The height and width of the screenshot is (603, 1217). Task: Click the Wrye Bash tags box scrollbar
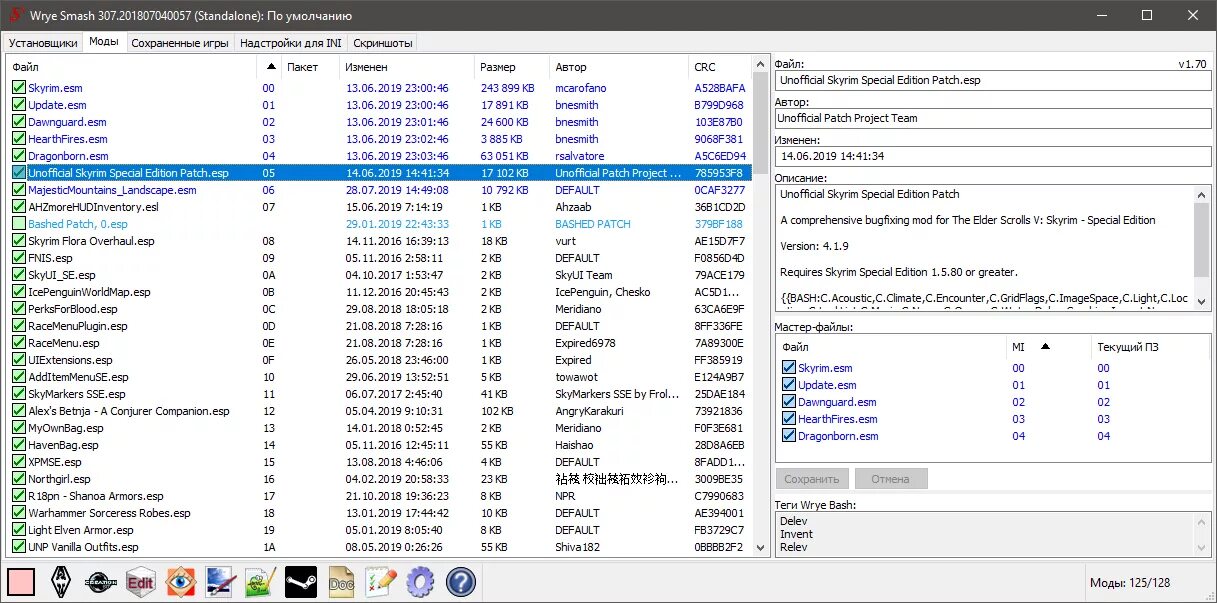[1203, 534]
